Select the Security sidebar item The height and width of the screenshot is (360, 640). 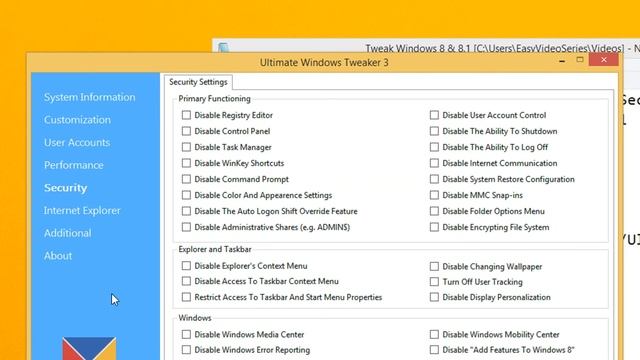tap(65, 188)
